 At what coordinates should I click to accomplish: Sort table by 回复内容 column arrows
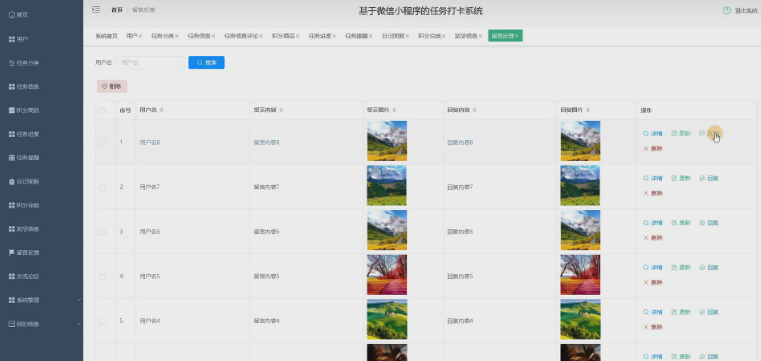point(475,110)
